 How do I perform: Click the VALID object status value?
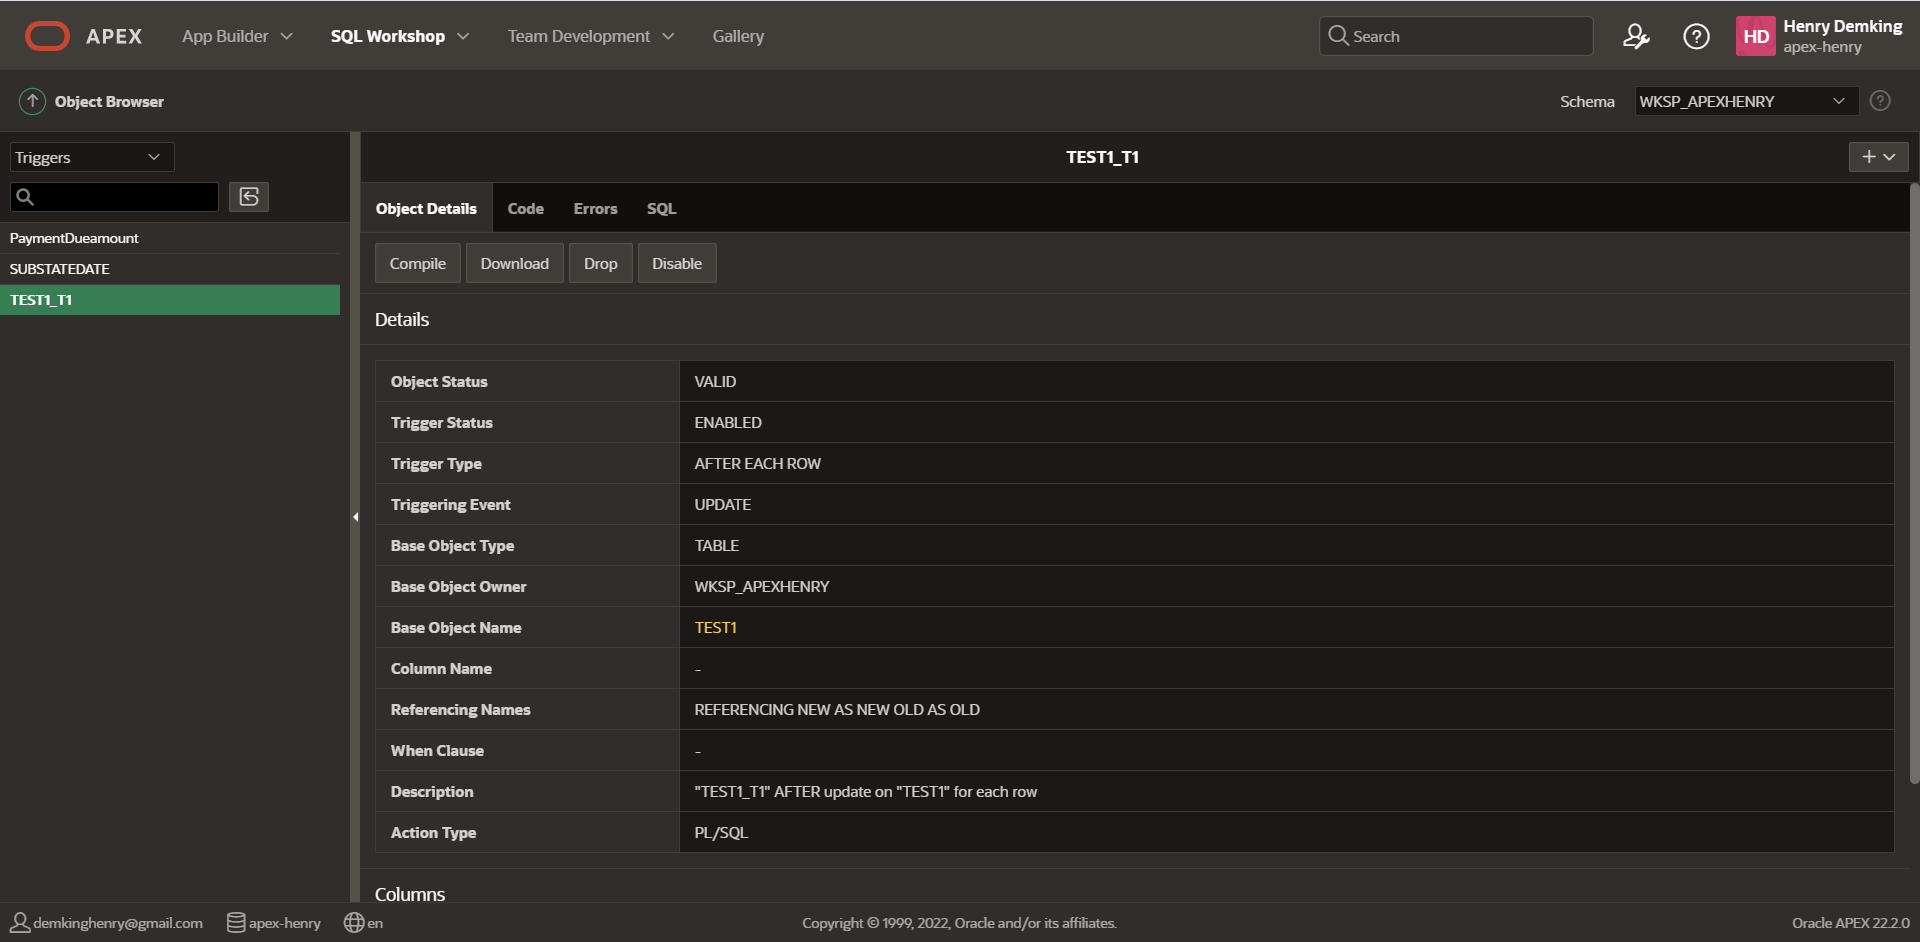pyautogui.click(x=715, y=381)
